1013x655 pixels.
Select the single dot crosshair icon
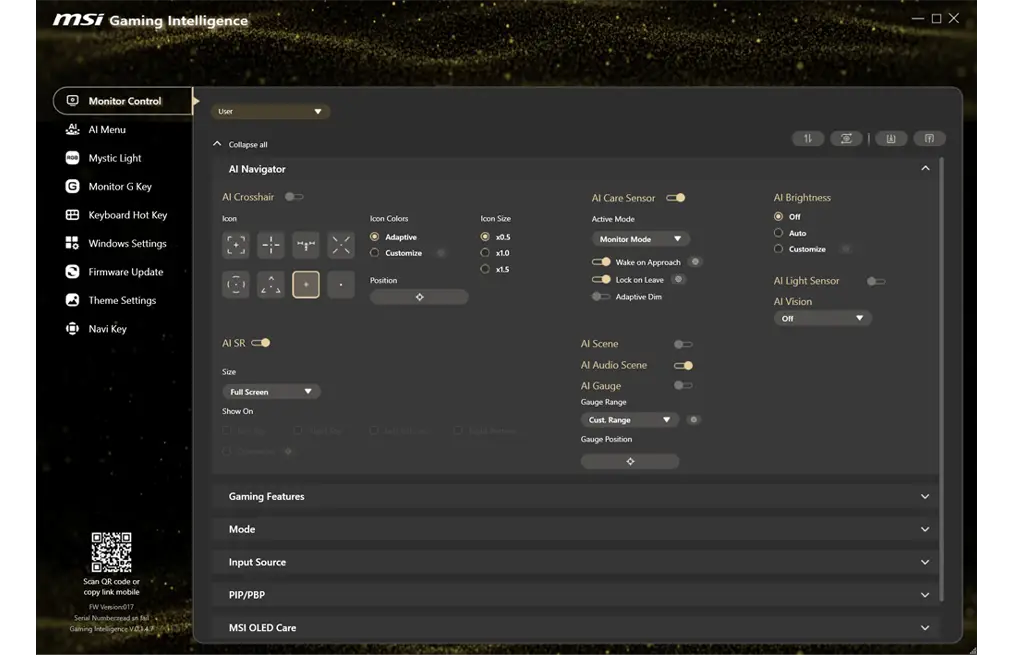click(x=340, y=284)
